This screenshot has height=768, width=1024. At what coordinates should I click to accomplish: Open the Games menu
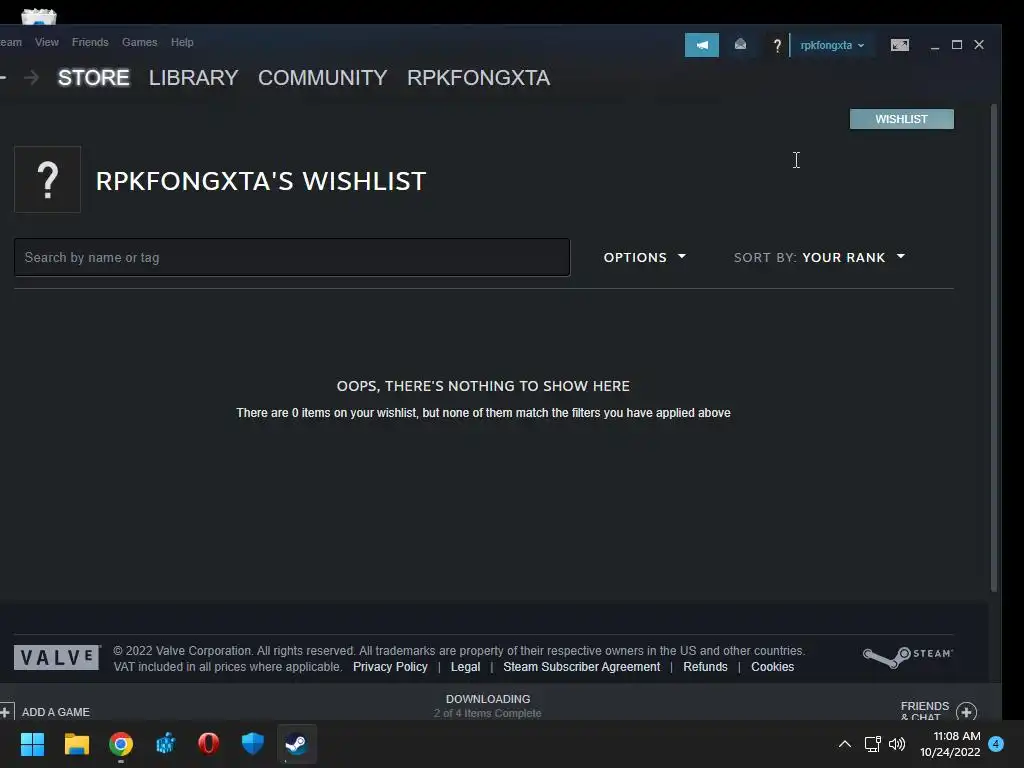140,42
